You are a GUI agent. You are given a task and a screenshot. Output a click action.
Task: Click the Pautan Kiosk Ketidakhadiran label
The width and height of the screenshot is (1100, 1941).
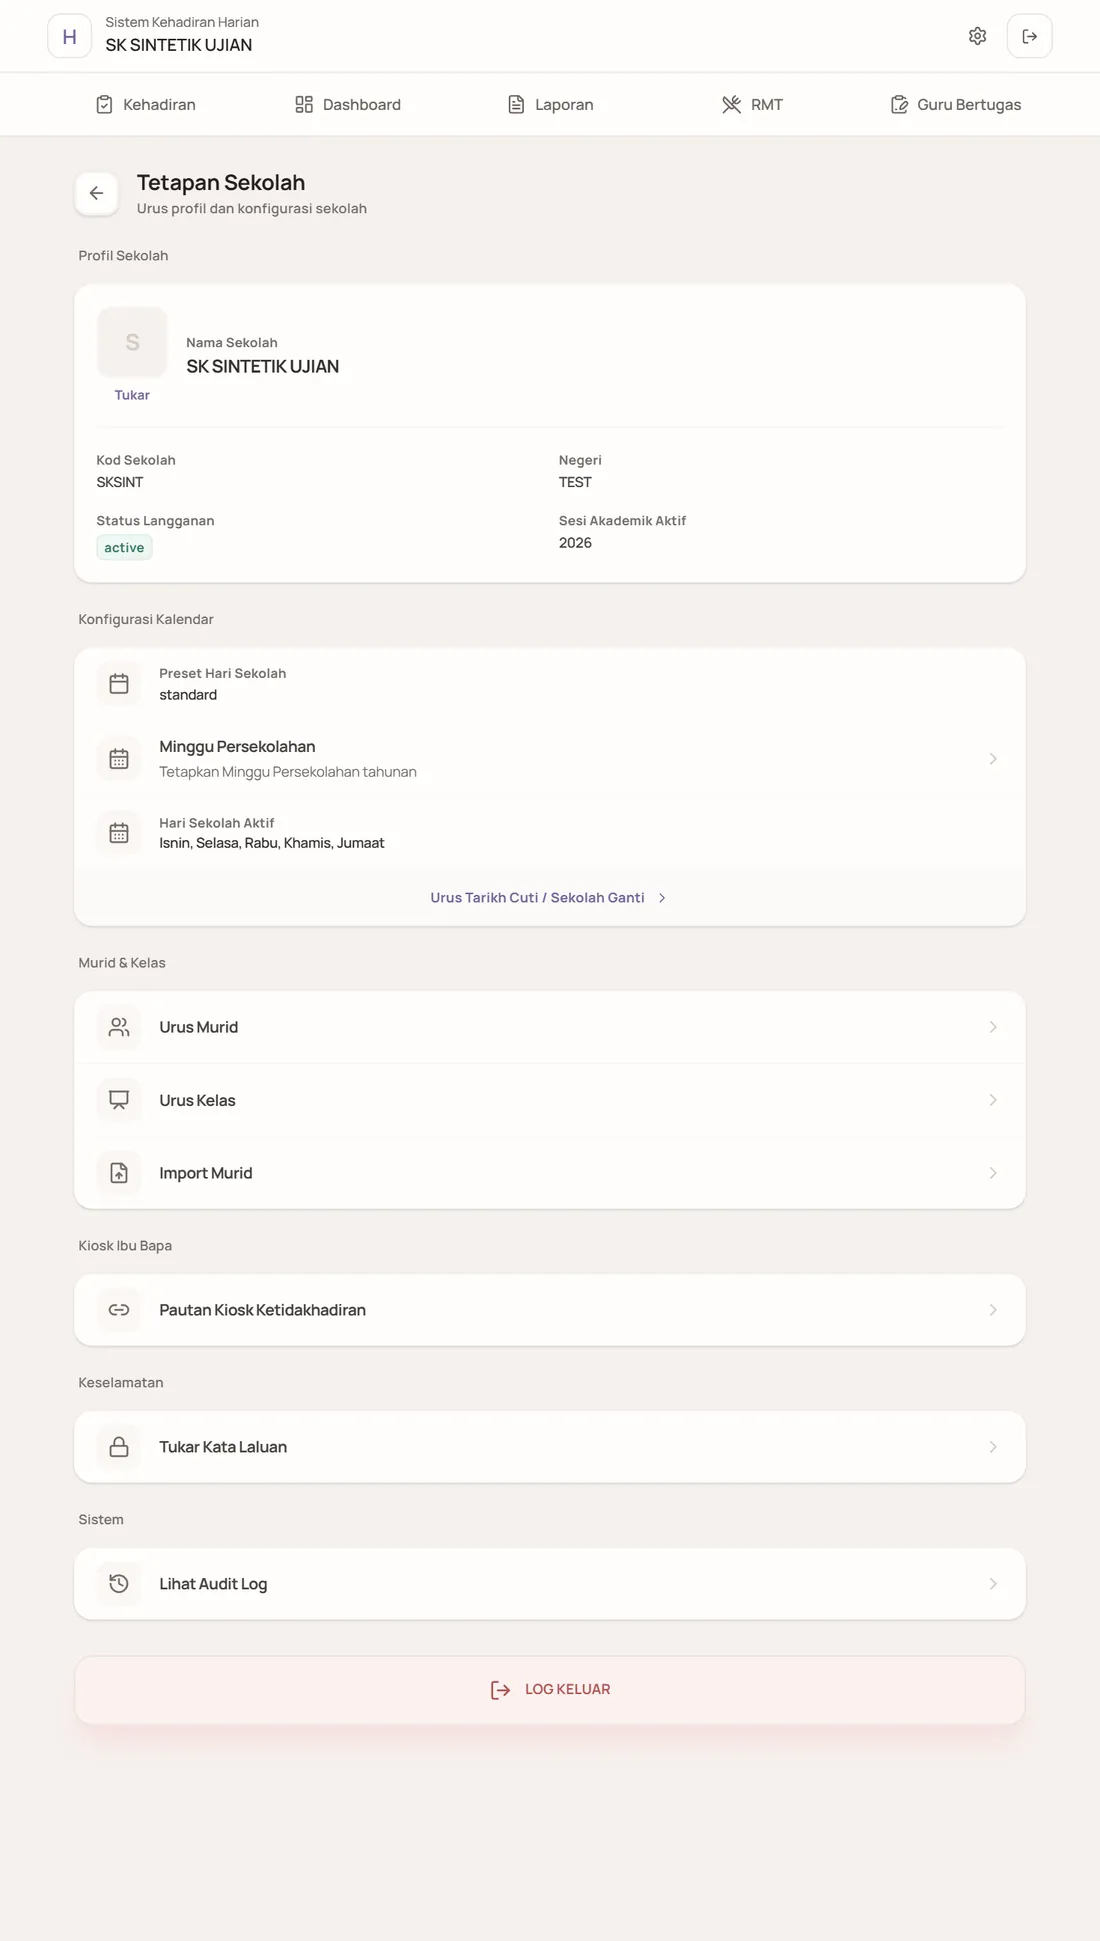pyautogui.click(x=262, y=1310)
